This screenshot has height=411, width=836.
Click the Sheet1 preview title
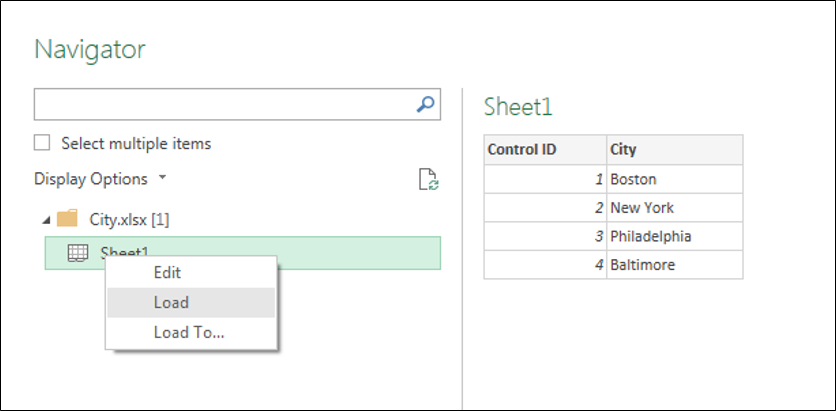(x=518, y=107)
